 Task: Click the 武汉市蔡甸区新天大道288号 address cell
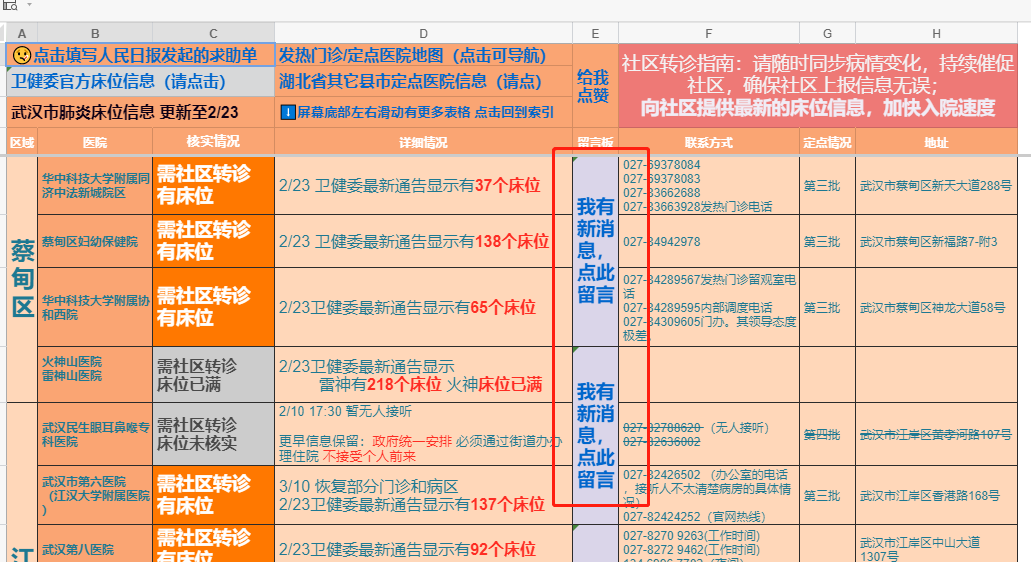click(x=936, y=185)
